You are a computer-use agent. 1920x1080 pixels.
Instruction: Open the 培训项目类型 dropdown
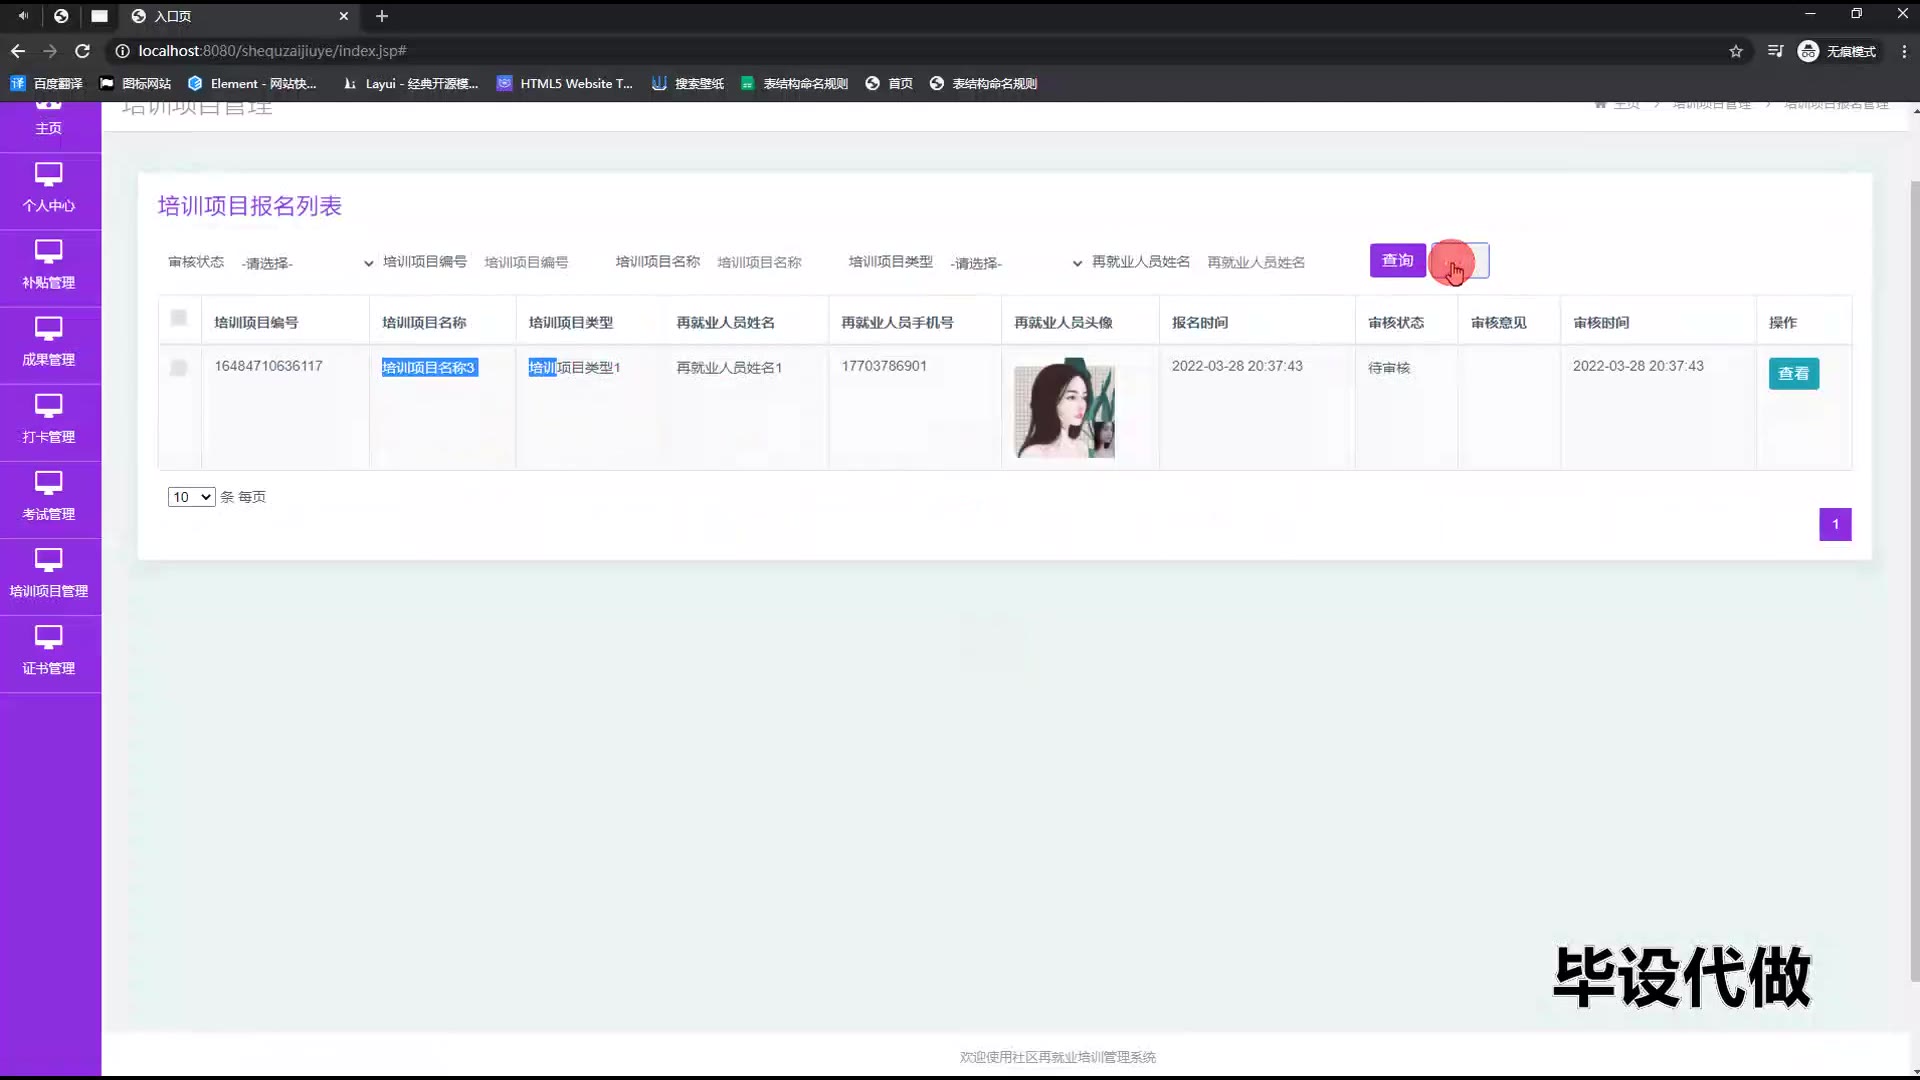click(x=1015, y=263)
